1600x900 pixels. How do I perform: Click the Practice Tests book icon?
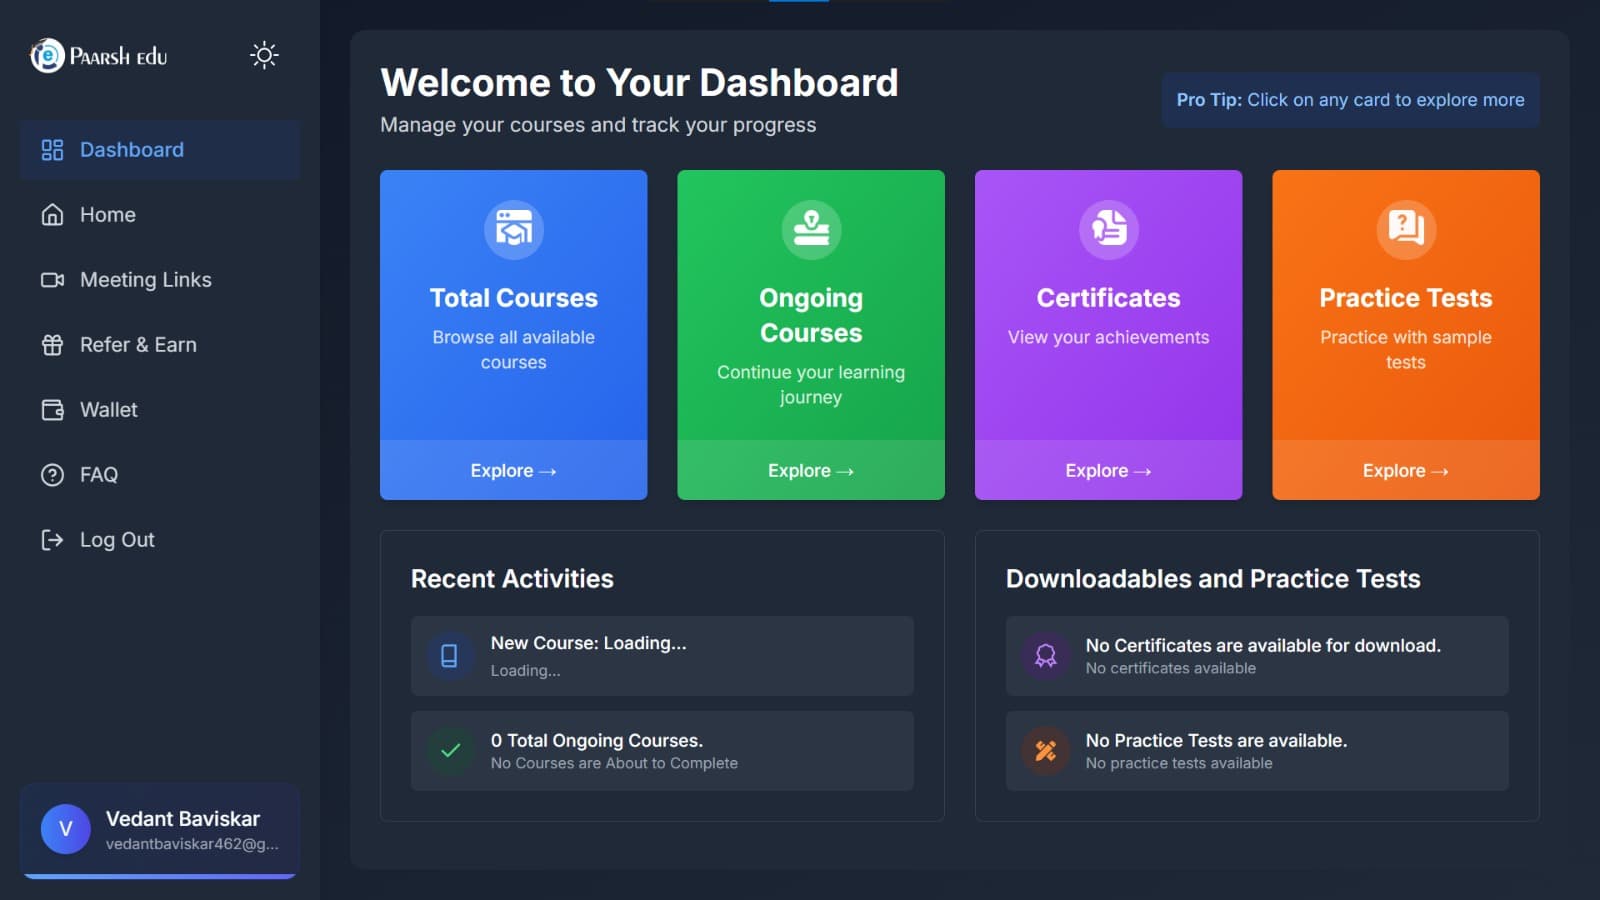(x=1405, y=229)
